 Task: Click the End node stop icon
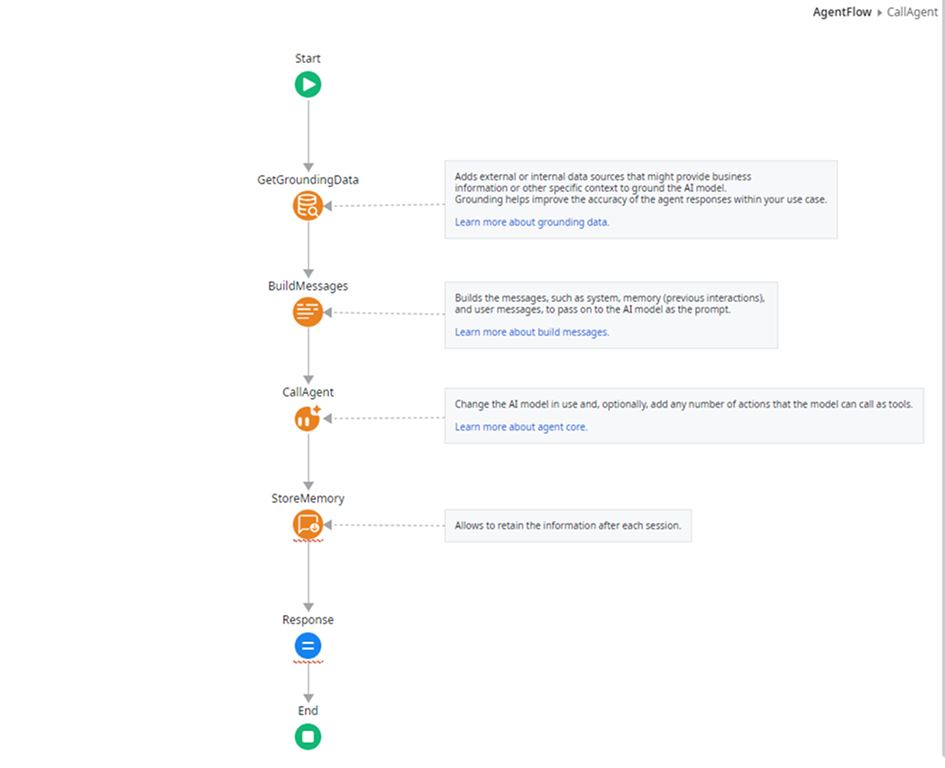pyautogui.click(x=307, y=736)
